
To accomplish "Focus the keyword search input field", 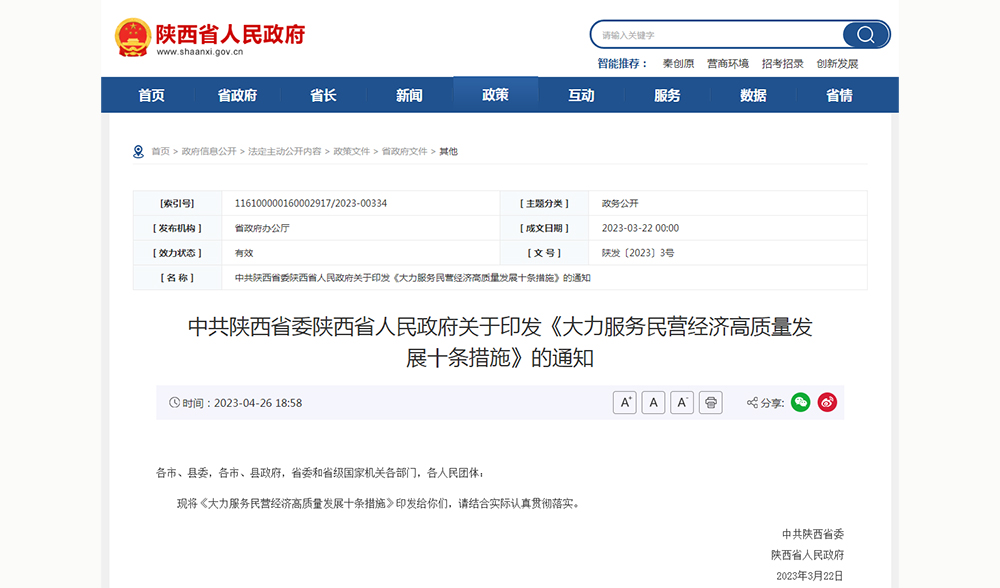I will pos(715,35).
